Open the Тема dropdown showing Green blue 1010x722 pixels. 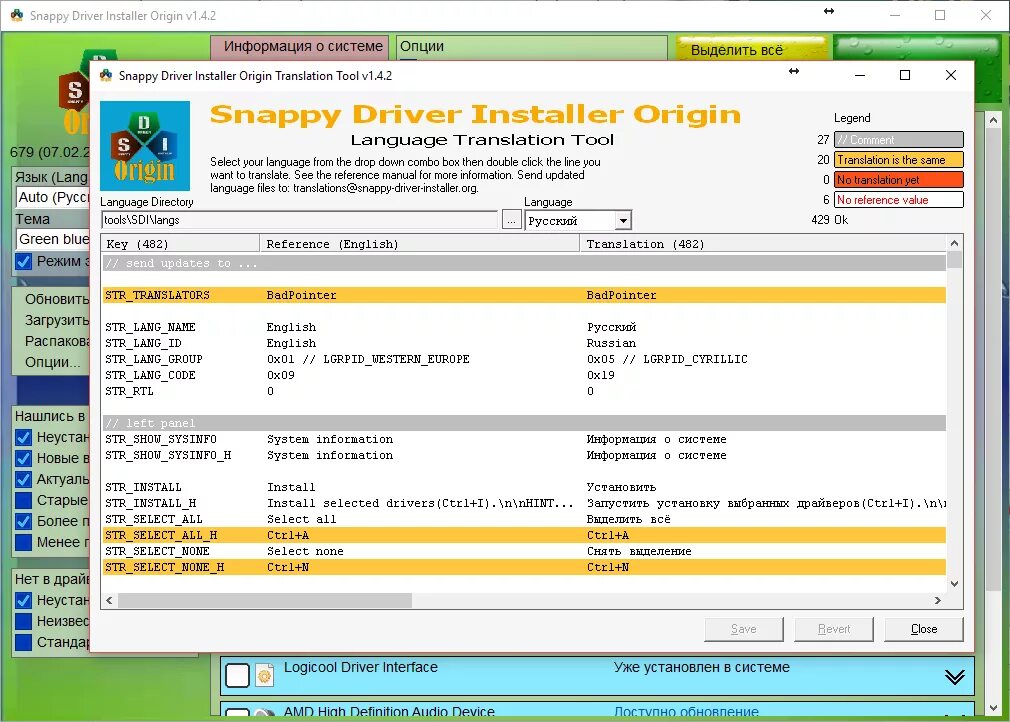coord(53,239)
